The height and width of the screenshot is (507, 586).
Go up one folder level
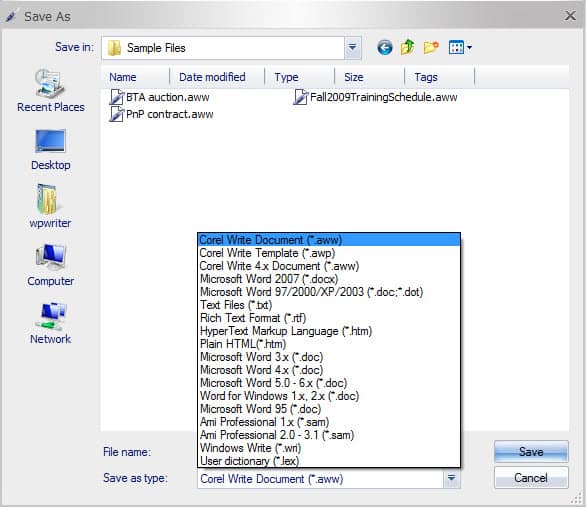click(x=407, y=47)
